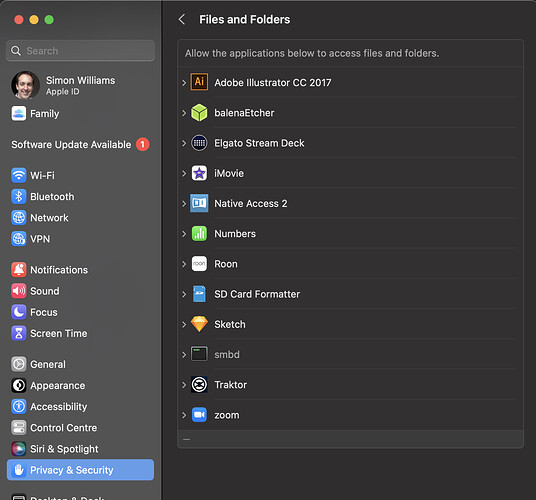Click the Traktor app icon
The image size is (536, 500).
(199, 384)
